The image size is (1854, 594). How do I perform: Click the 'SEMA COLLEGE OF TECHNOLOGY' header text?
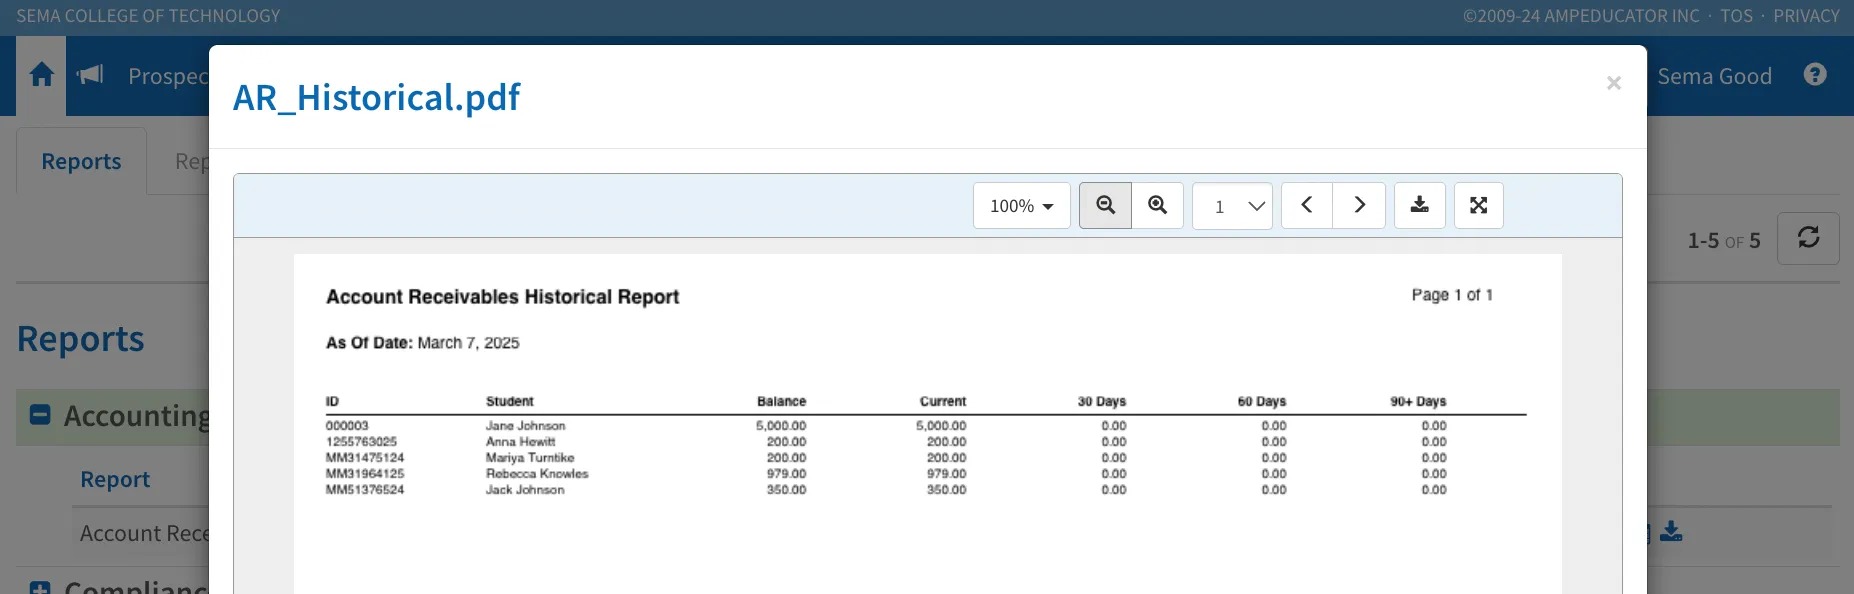point(148,16)
